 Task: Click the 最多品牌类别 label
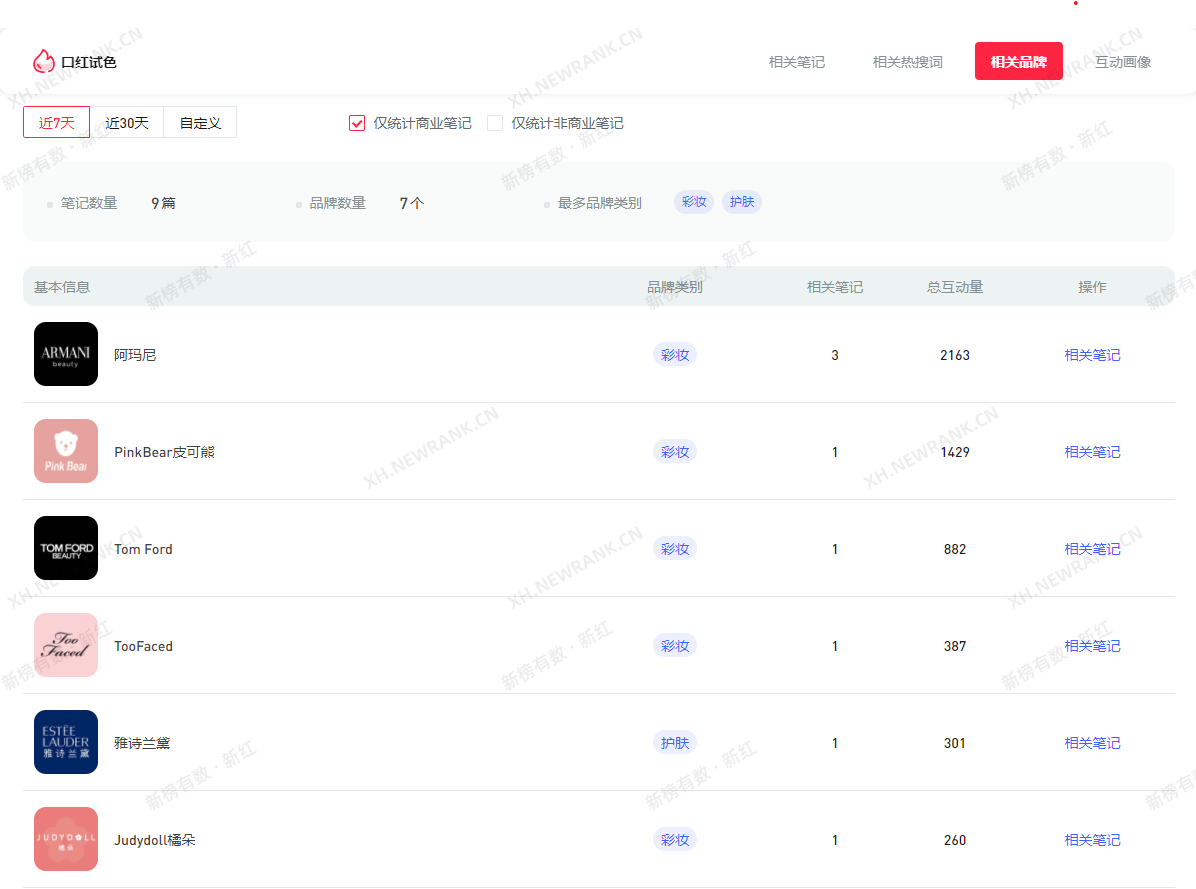600,203
